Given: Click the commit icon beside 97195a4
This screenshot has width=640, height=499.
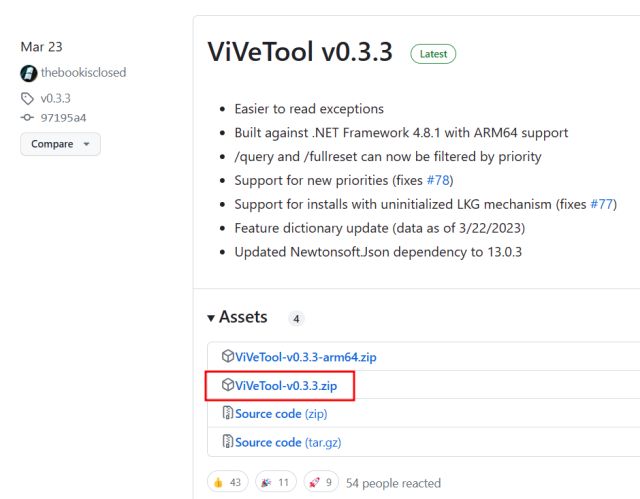Looking at the screenshot, I should [x=27, y=117].
